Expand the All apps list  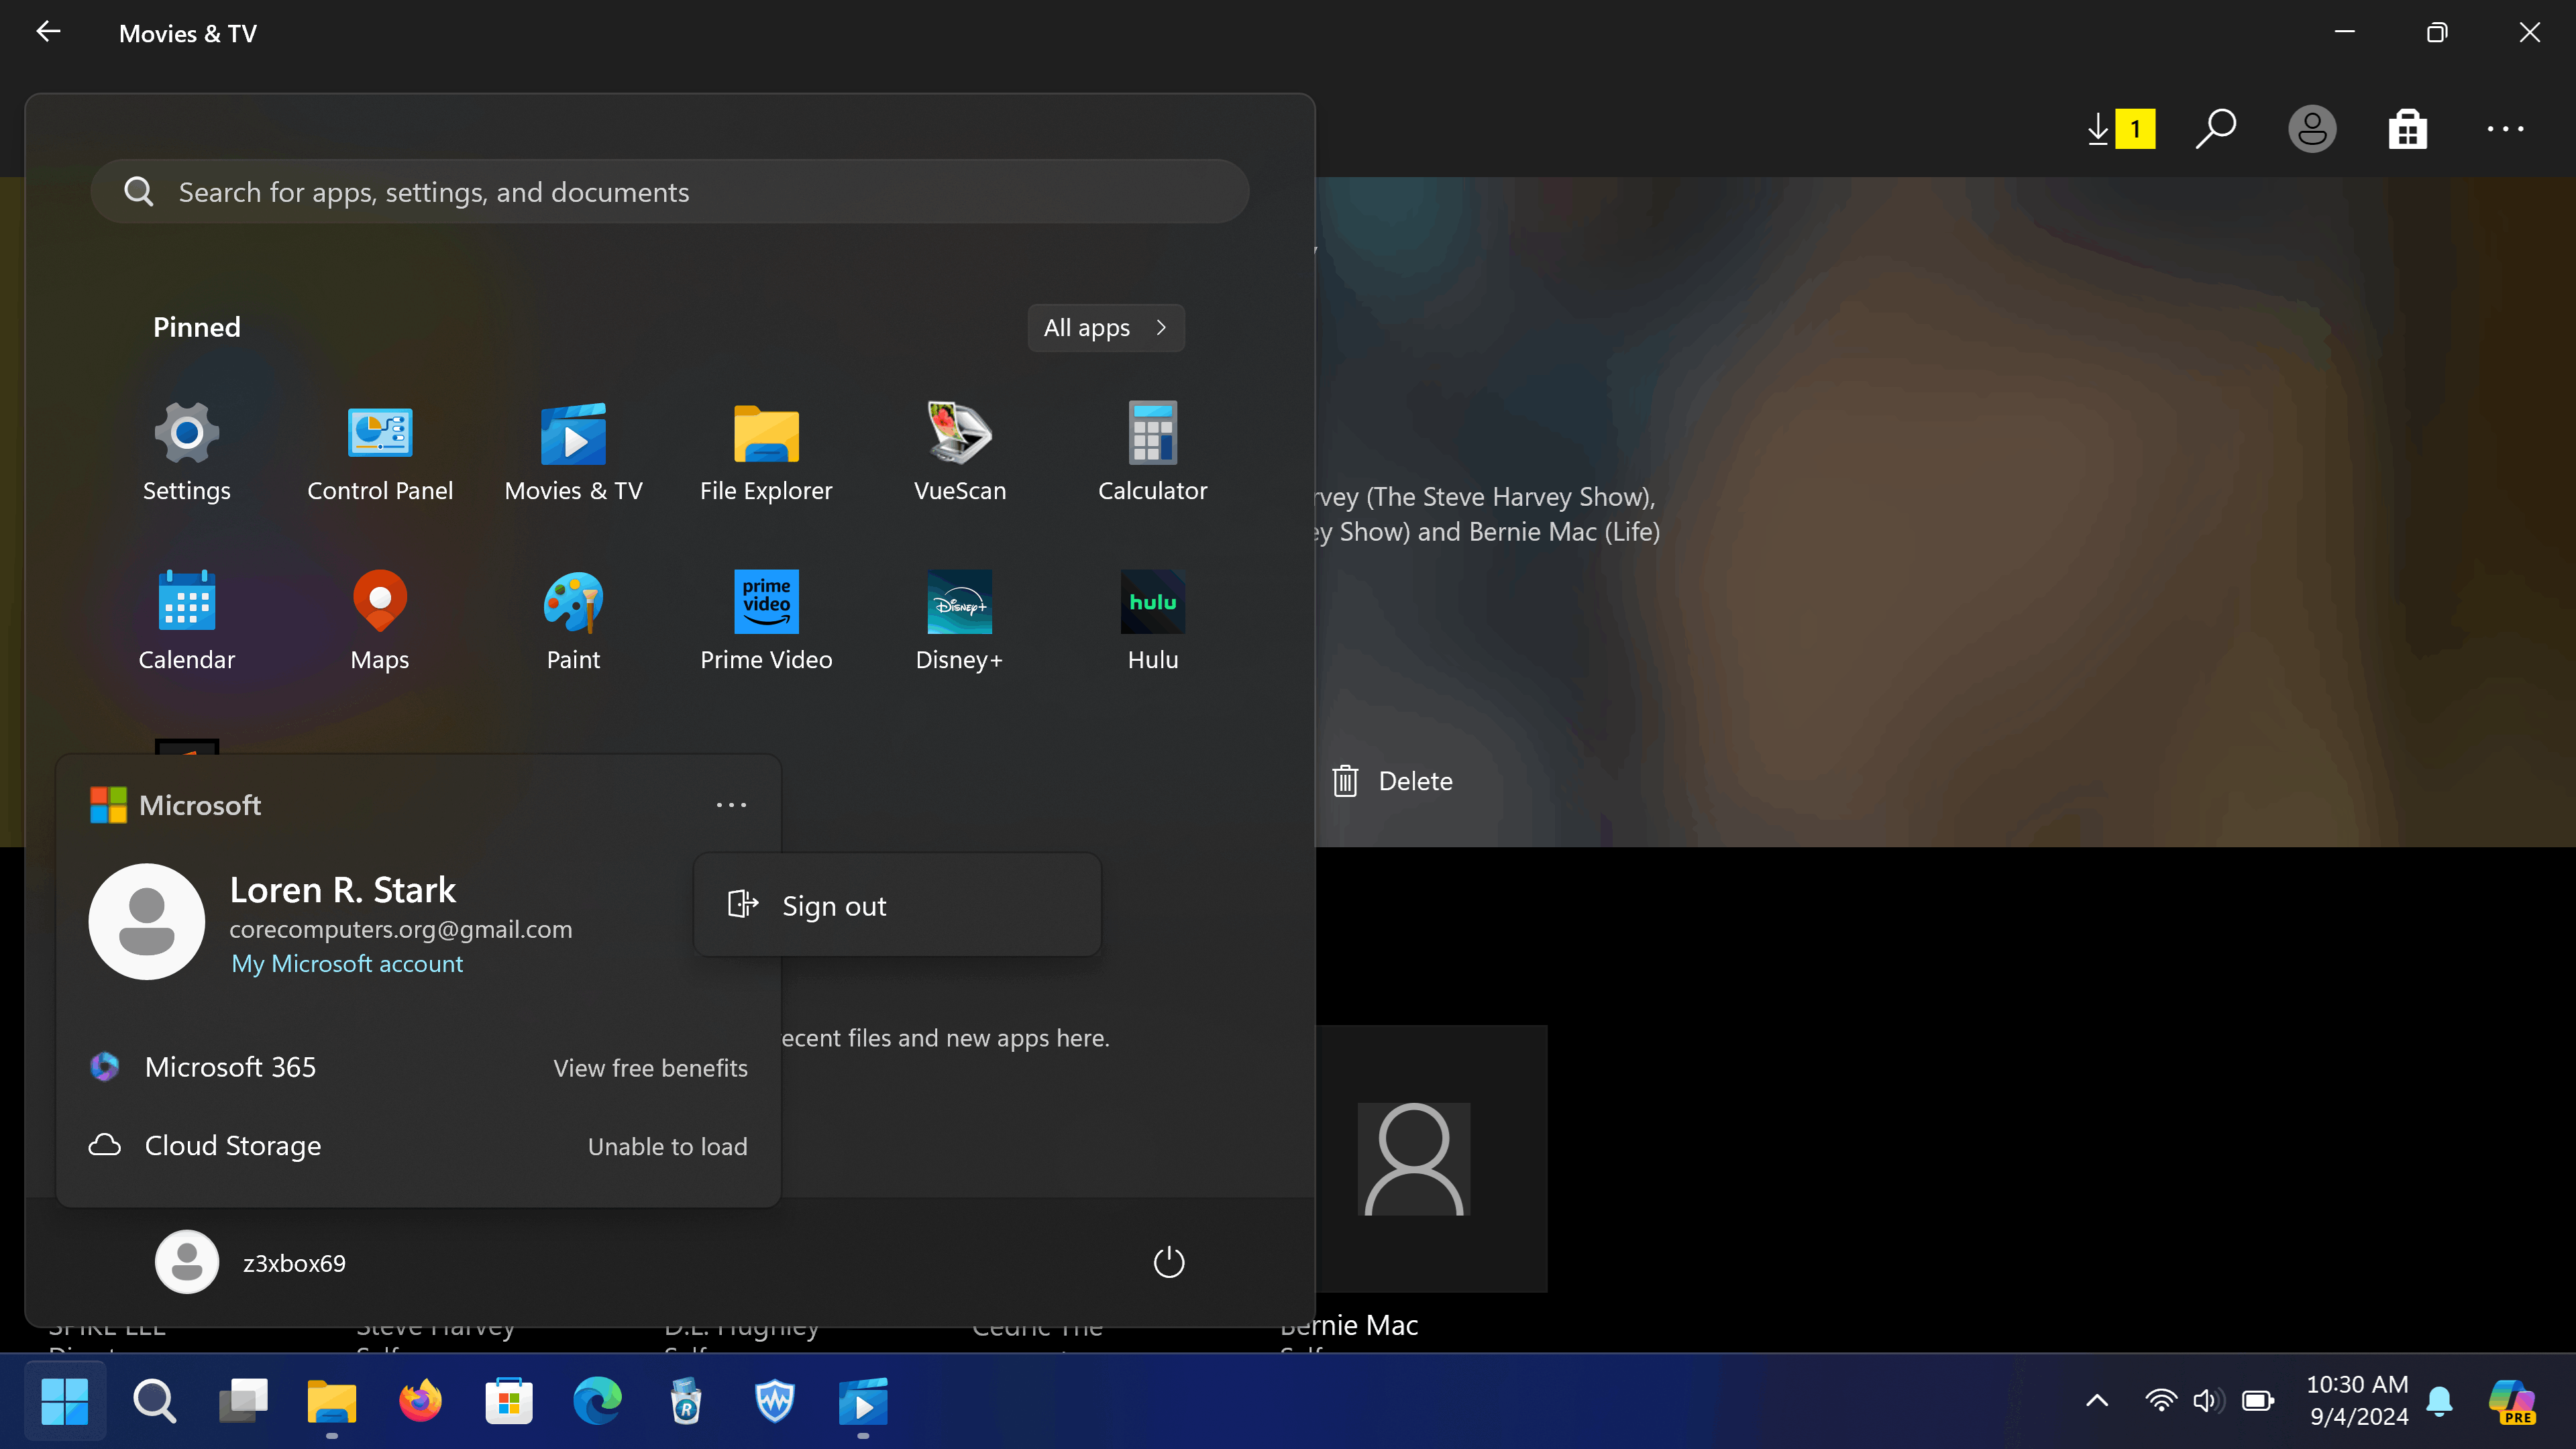[x=1105, y=328]
